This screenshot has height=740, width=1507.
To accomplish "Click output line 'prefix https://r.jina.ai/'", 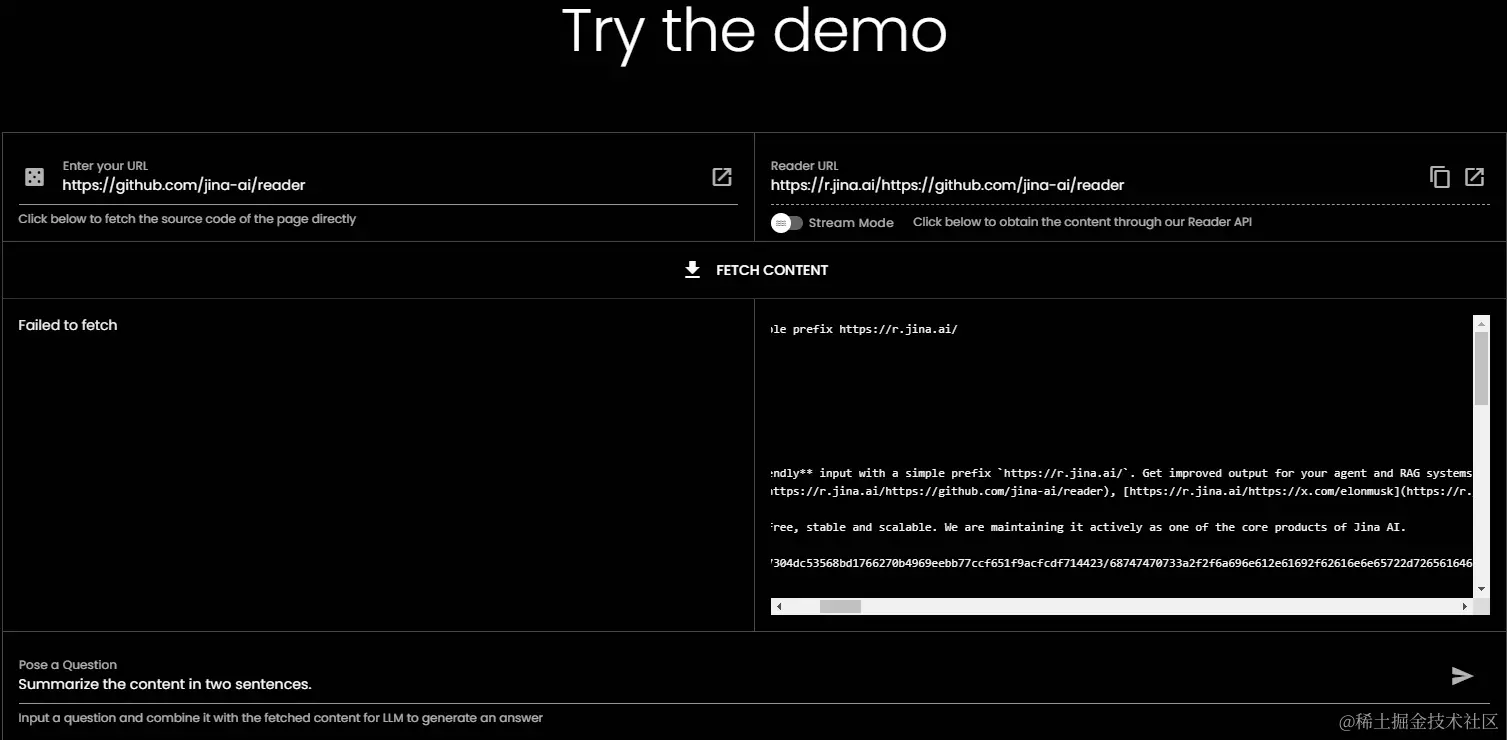I will point(865,329).
